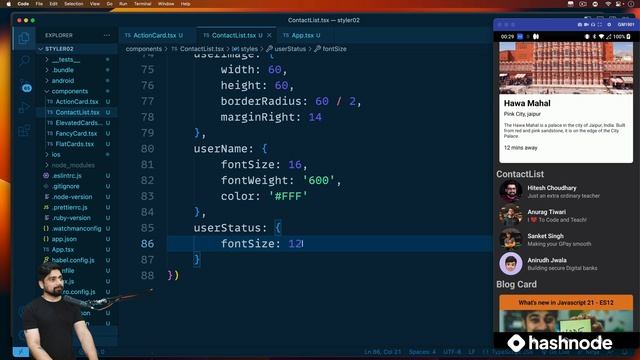Screen dimensions: 640x360
Task: Place cursor on line 83 color value
Action: (x=288, y=196)
